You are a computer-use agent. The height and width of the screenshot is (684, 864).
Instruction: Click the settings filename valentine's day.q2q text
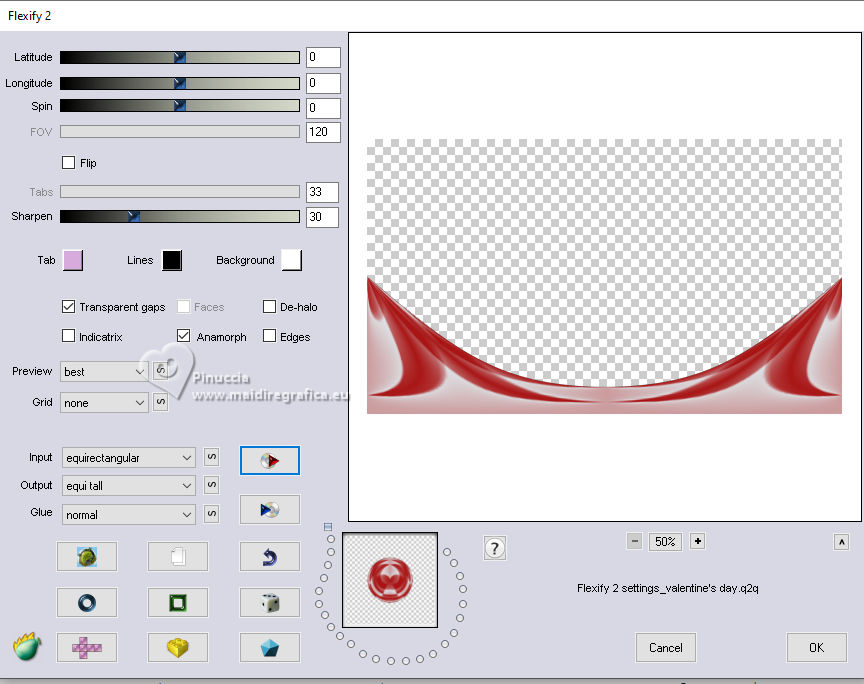point(668,588)
